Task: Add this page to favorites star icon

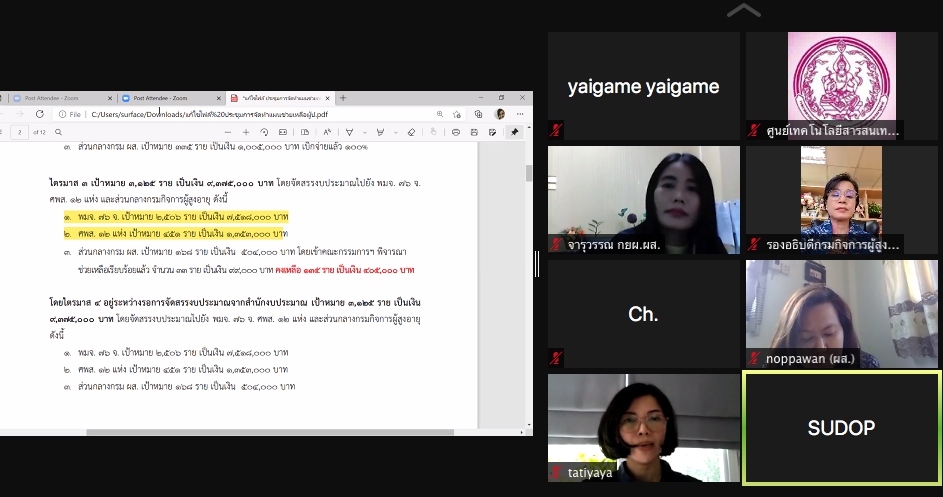Action: 457,114
